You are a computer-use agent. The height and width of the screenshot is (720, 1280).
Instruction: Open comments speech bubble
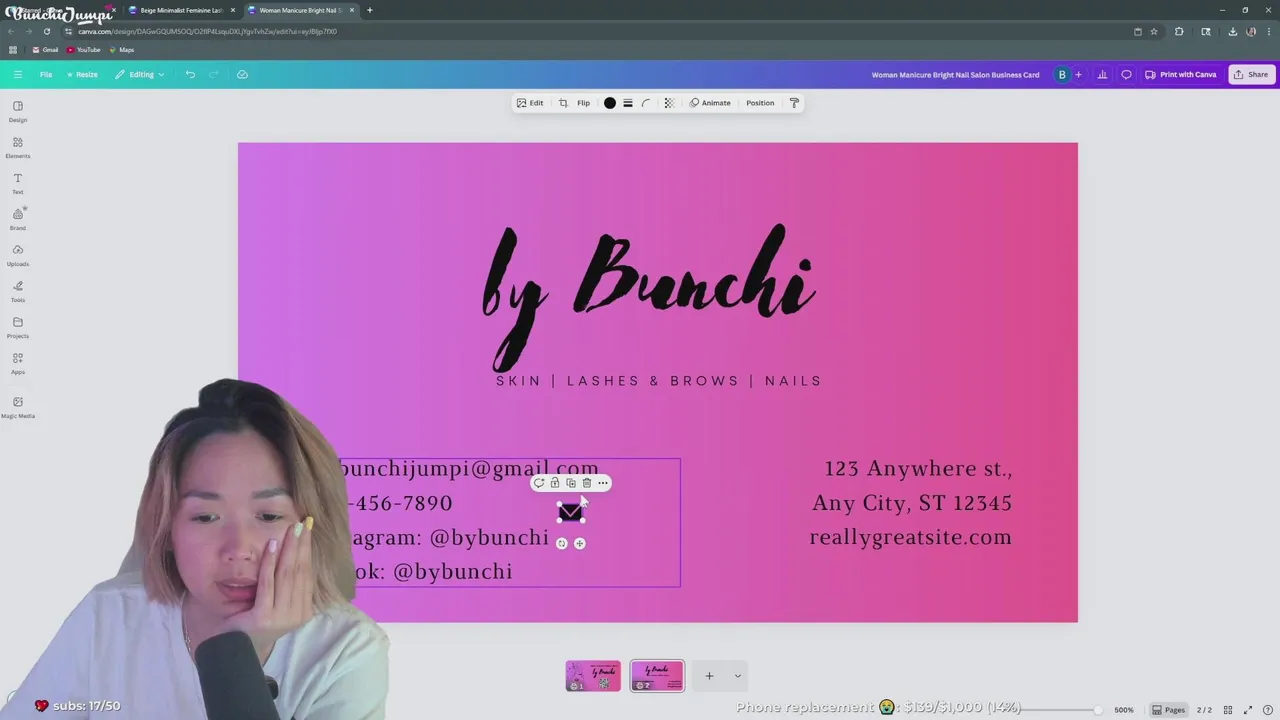(1126, 74)
